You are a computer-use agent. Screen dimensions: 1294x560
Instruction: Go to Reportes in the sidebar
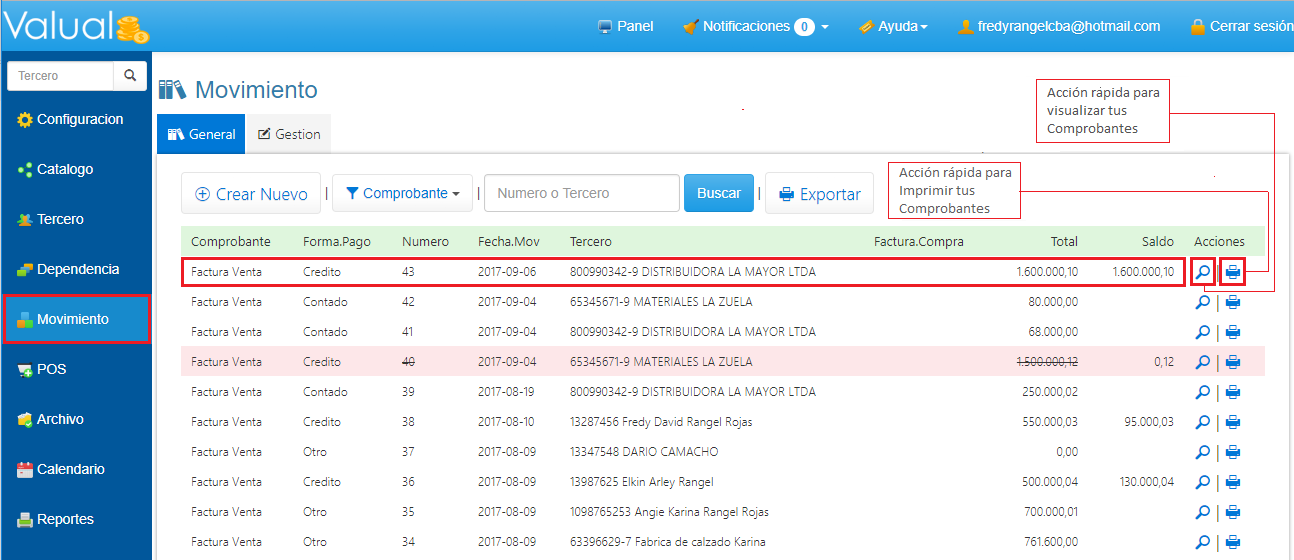pyautogui.click(x=65, y=520)
